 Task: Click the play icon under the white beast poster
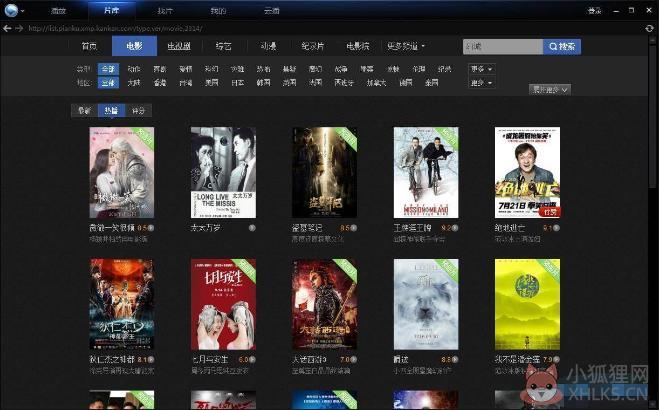point(455,360)
